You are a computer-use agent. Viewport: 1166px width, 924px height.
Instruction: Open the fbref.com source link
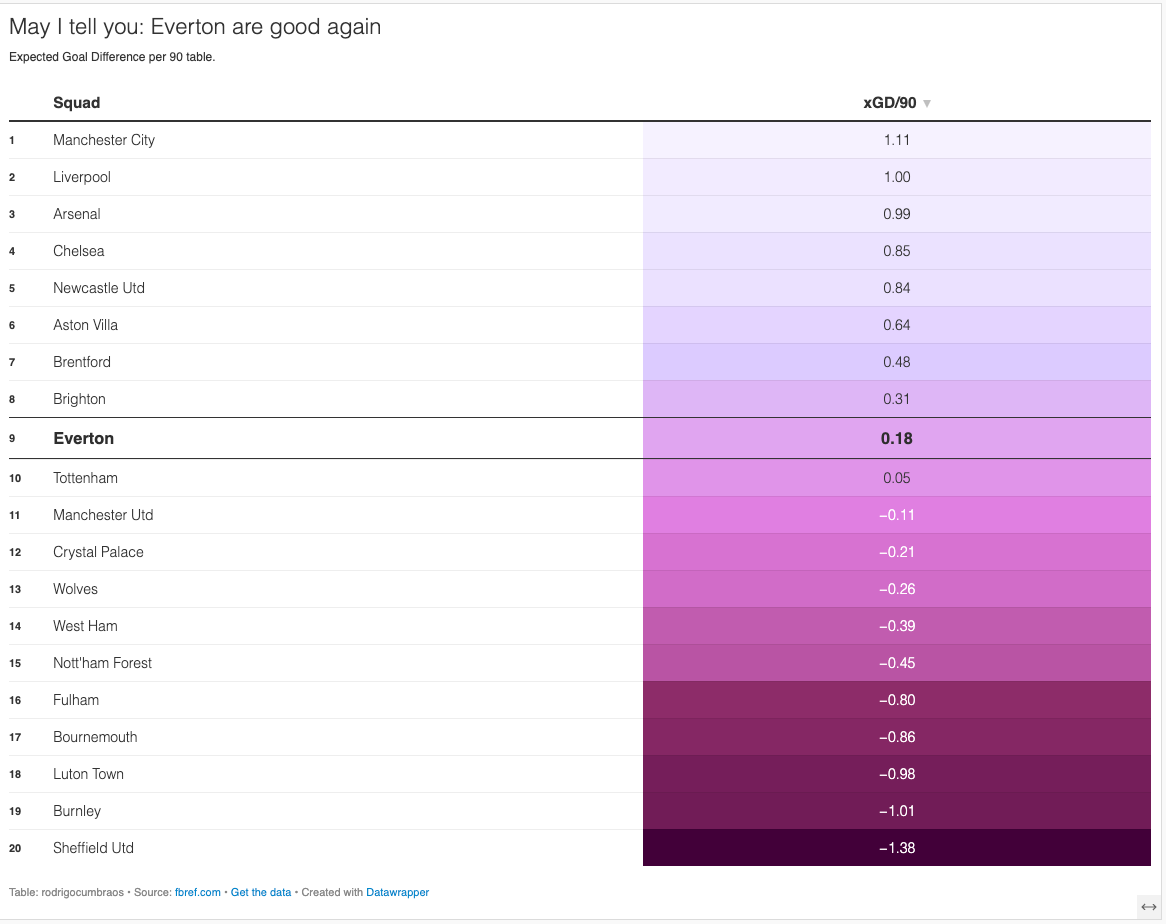coord(198,892)
